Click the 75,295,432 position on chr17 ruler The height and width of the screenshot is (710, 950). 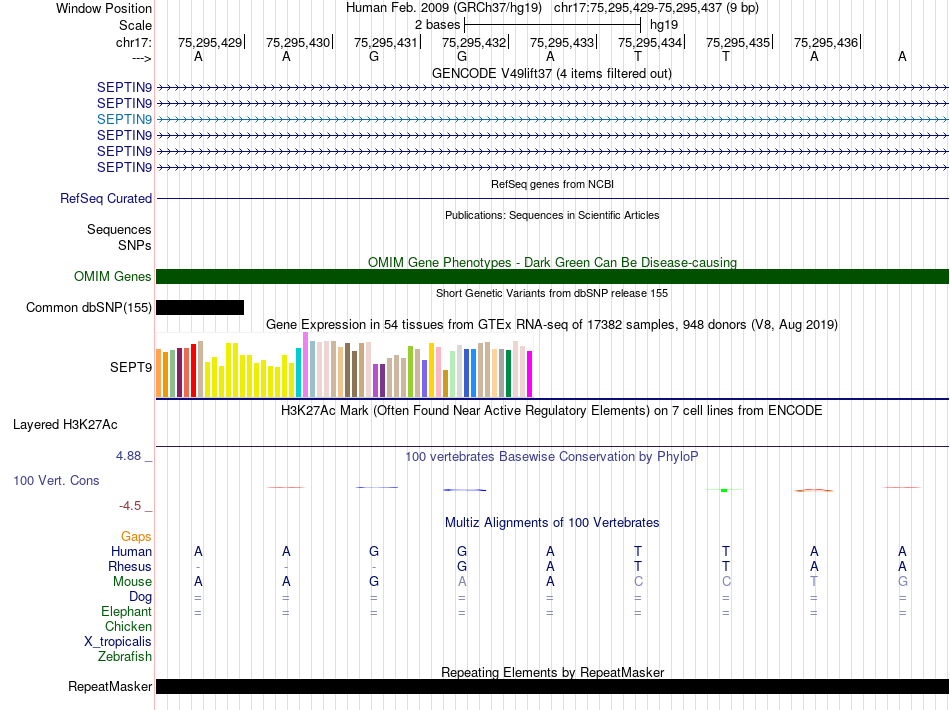point(474,42)
